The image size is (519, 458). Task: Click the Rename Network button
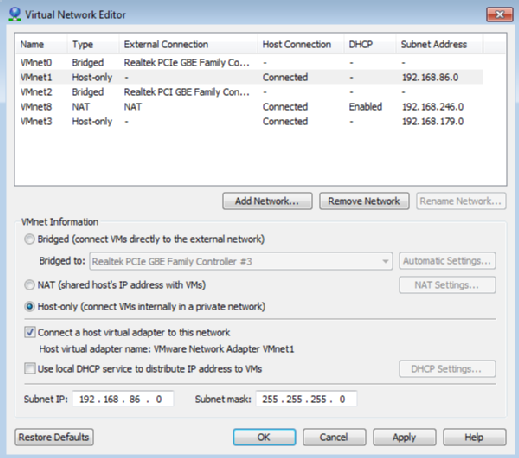[461, 201]
